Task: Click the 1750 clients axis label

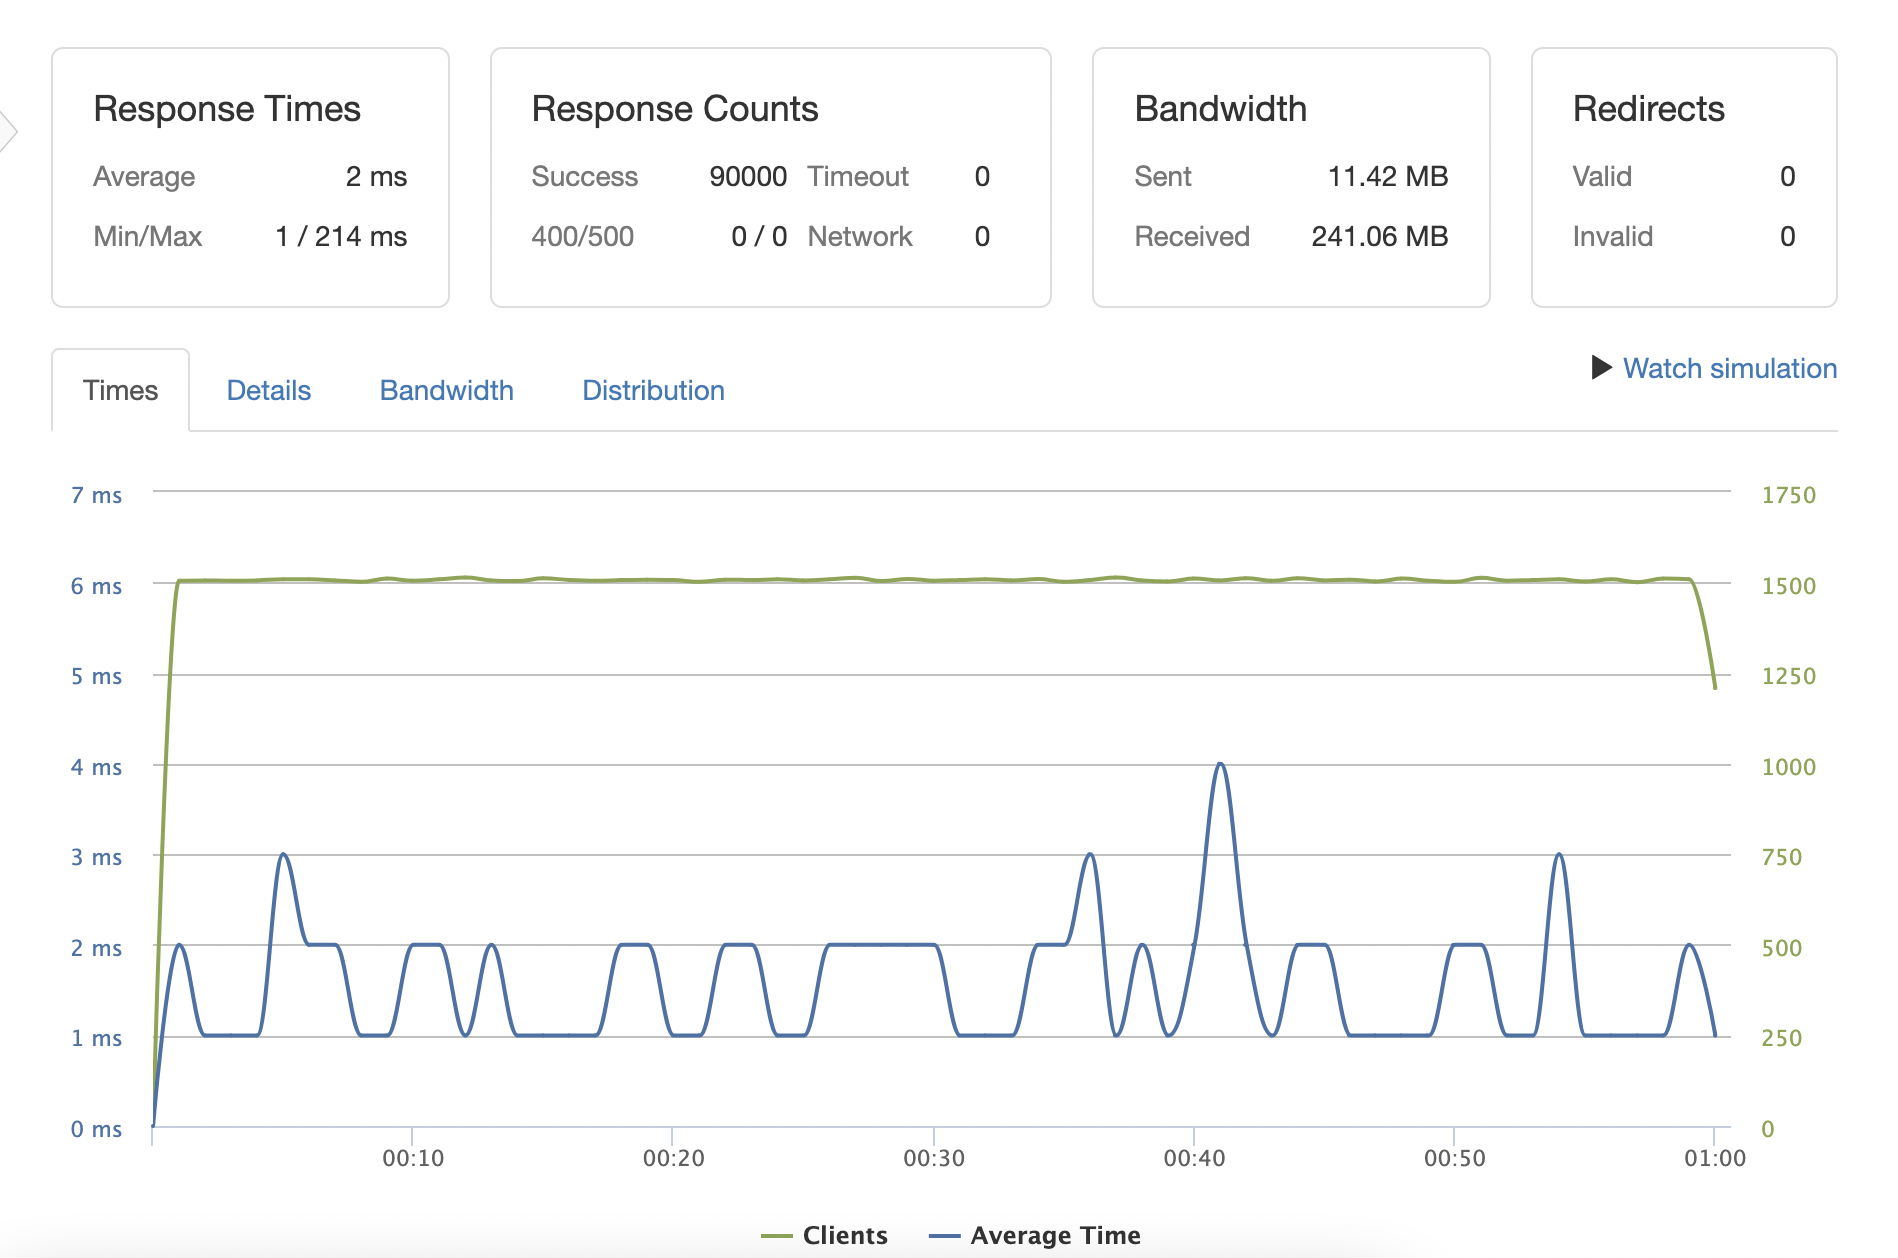Action: [x=1788, y=495]
